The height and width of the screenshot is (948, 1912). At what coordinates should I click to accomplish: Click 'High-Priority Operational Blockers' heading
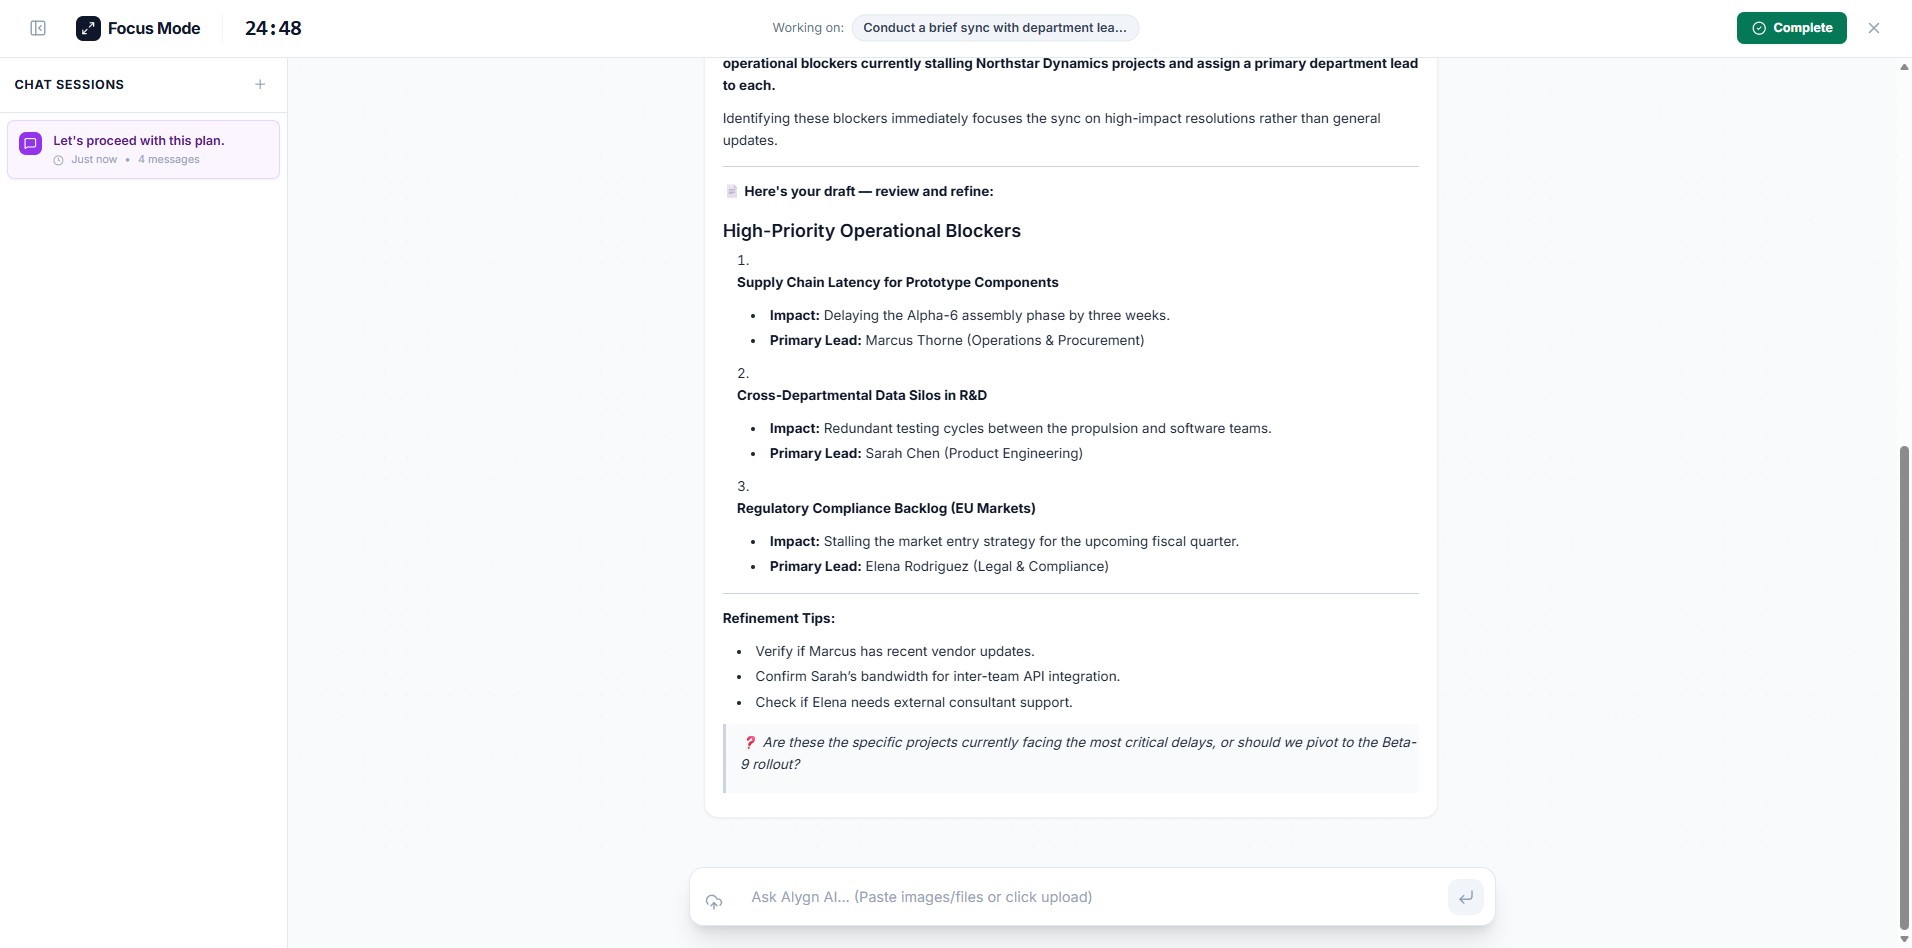coord(871,231)
